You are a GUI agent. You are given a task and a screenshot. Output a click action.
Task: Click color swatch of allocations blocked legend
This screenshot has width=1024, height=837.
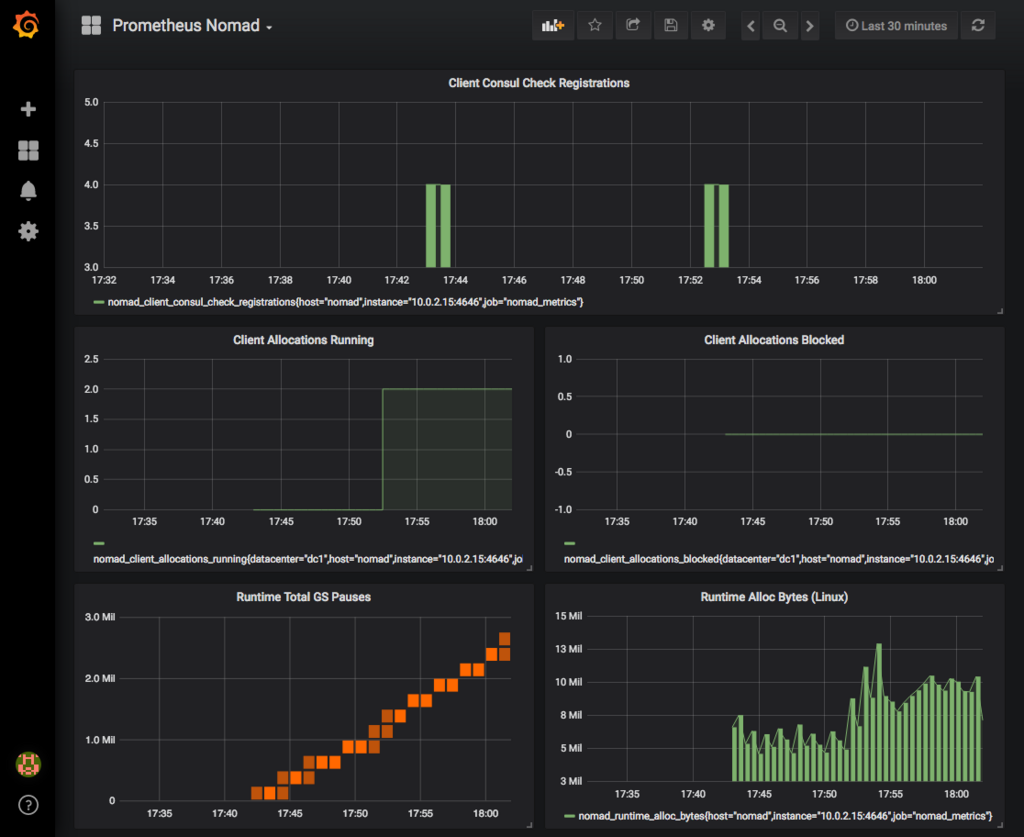[569, 543]
